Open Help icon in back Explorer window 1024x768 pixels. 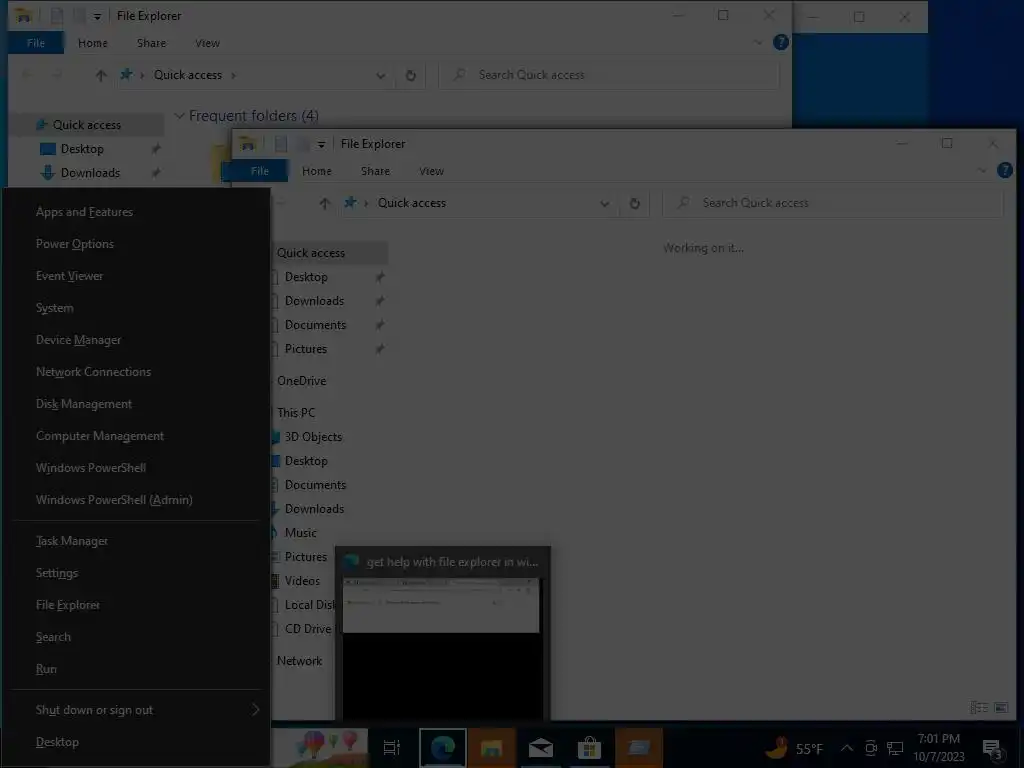780,42
